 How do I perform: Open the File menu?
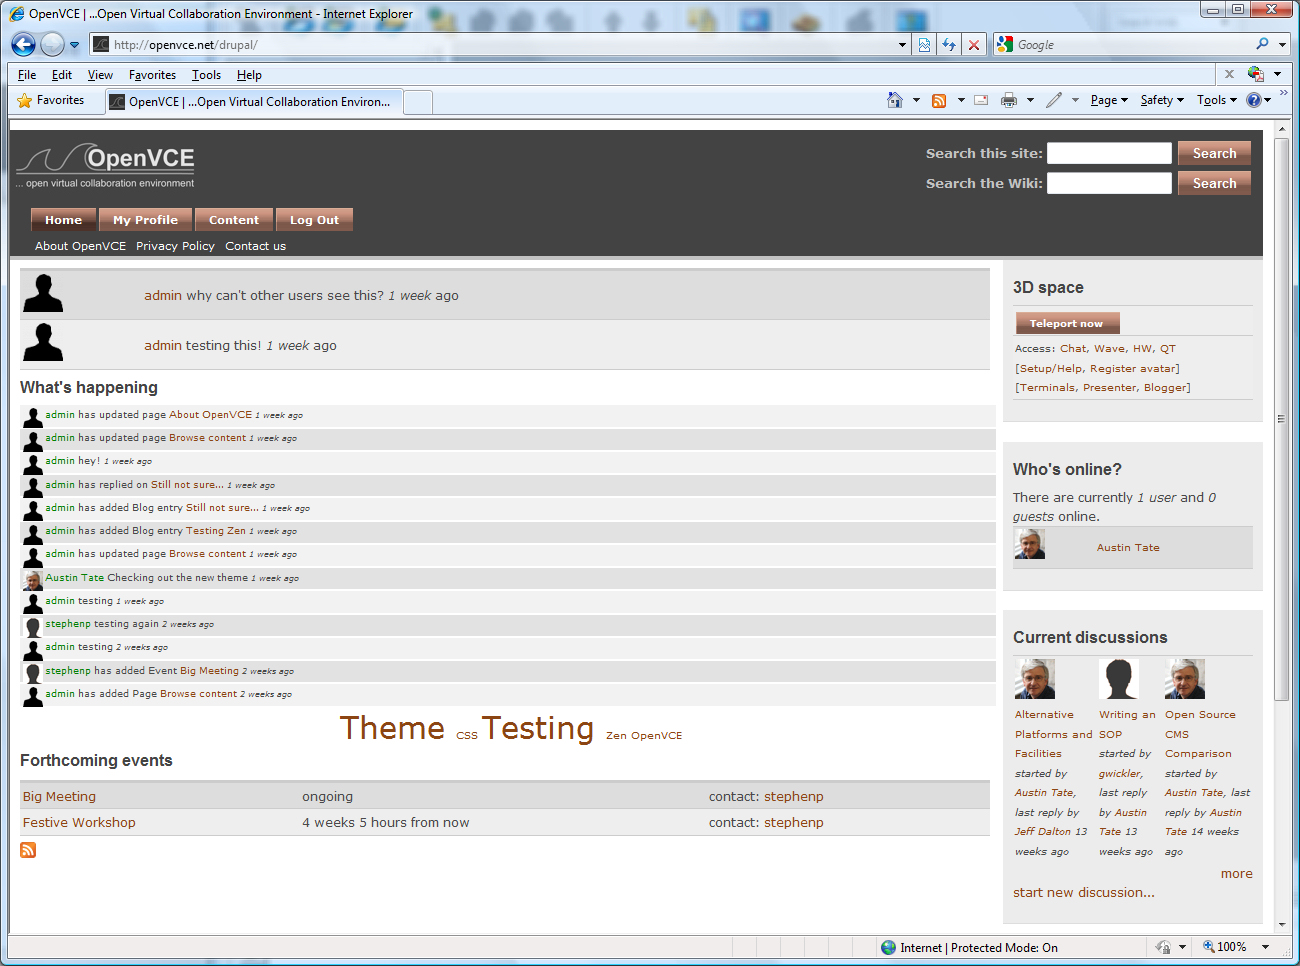(x=27, y=75)
